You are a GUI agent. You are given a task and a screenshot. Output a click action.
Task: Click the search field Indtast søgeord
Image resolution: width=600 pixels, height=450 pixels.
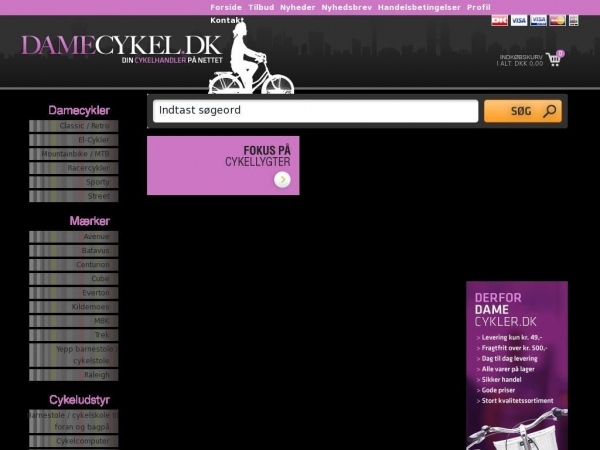coord(316,111)
